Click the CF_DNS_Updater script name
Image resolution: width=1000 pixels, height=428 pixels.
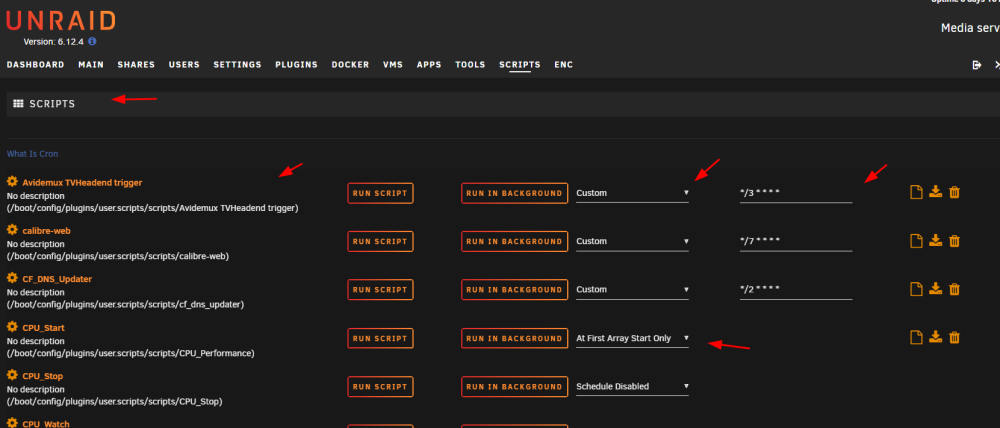pyautogui.click(x=57, y=279)
